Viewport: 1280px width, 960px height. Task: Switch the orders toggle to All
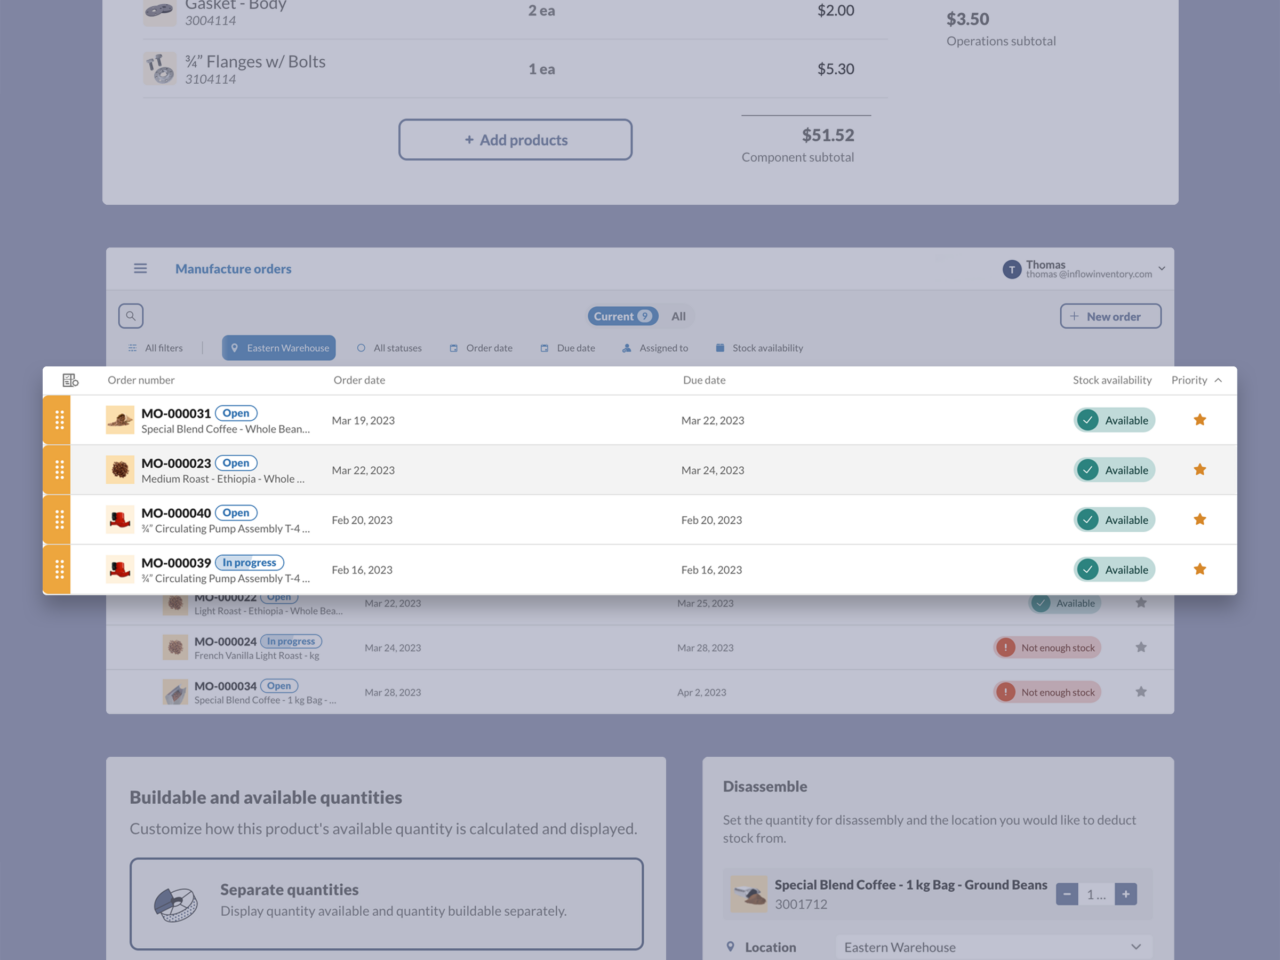678,315
